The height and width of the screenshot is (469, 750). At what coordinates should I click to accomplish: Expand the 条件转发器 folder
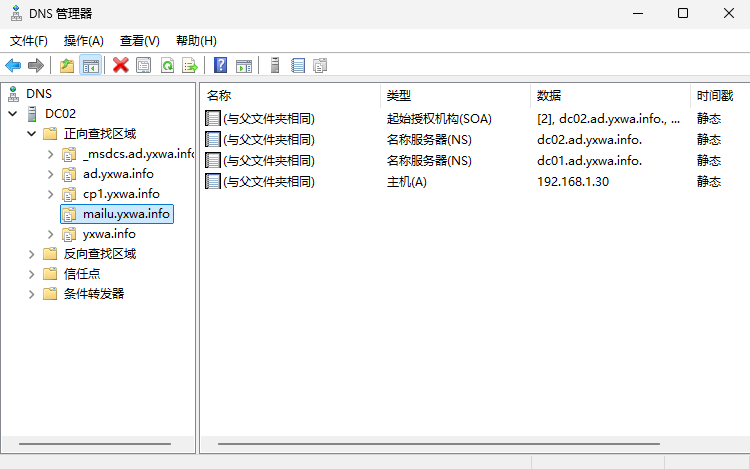point(32,294)
